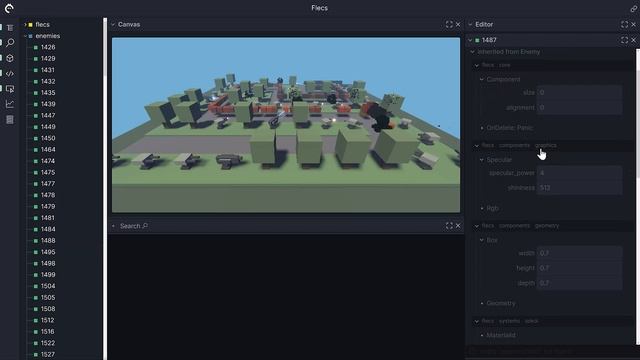Viewport: 640px width, 360px height.
Task: Select entity 1464 in tree
Action: click(48, 150)
